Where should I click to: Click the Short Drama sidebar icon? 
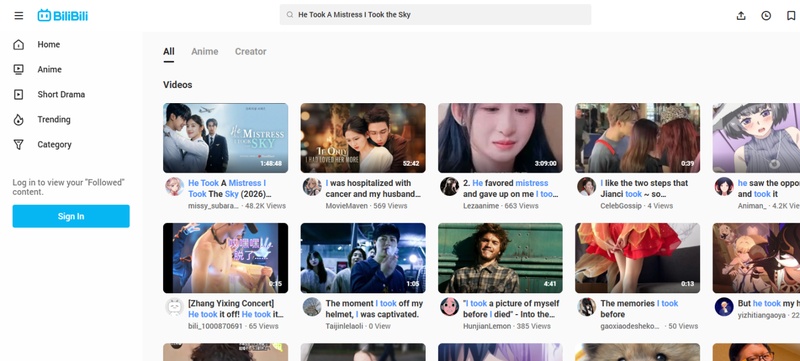pos(18,94)
